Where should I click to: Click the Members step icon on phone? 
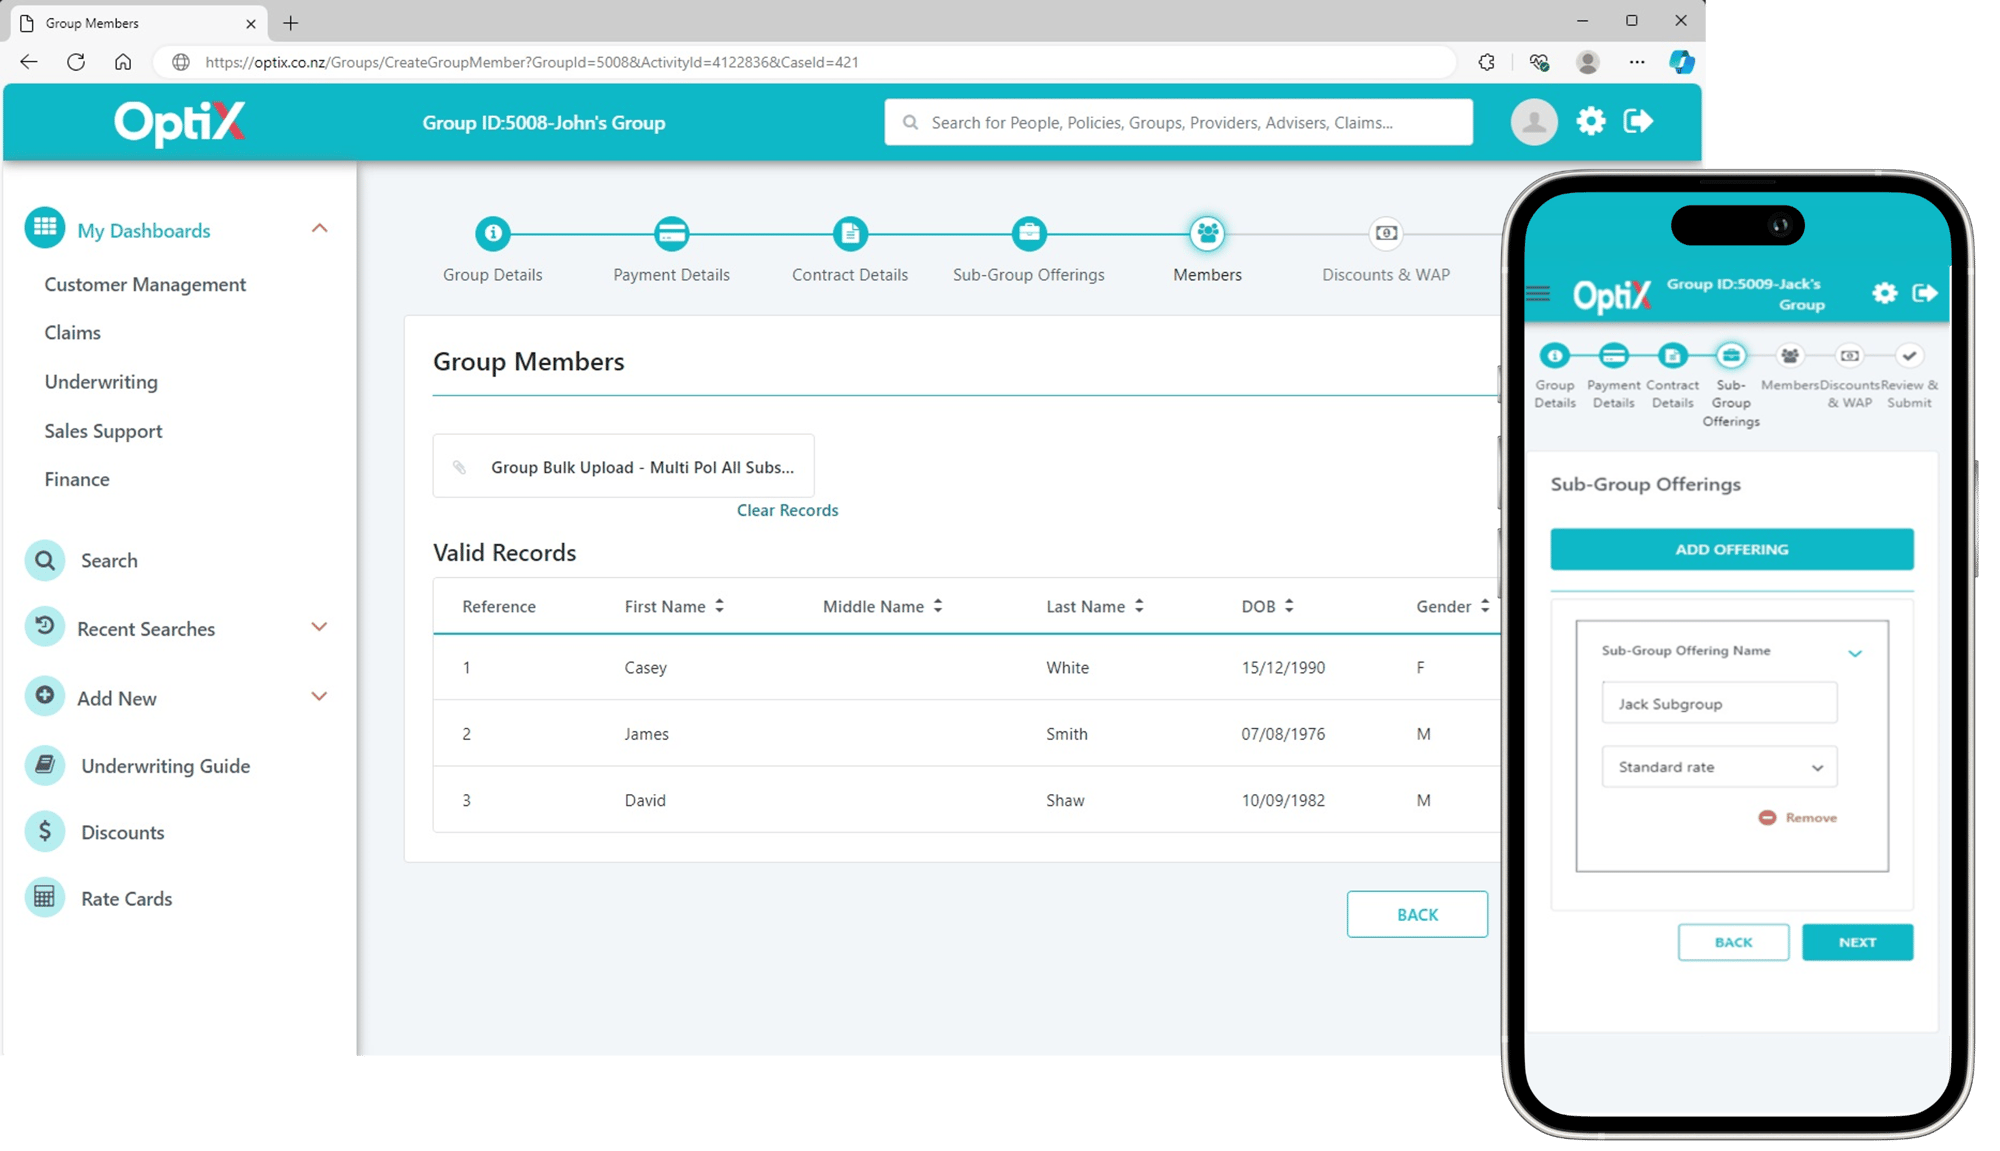click(1790, 355)
